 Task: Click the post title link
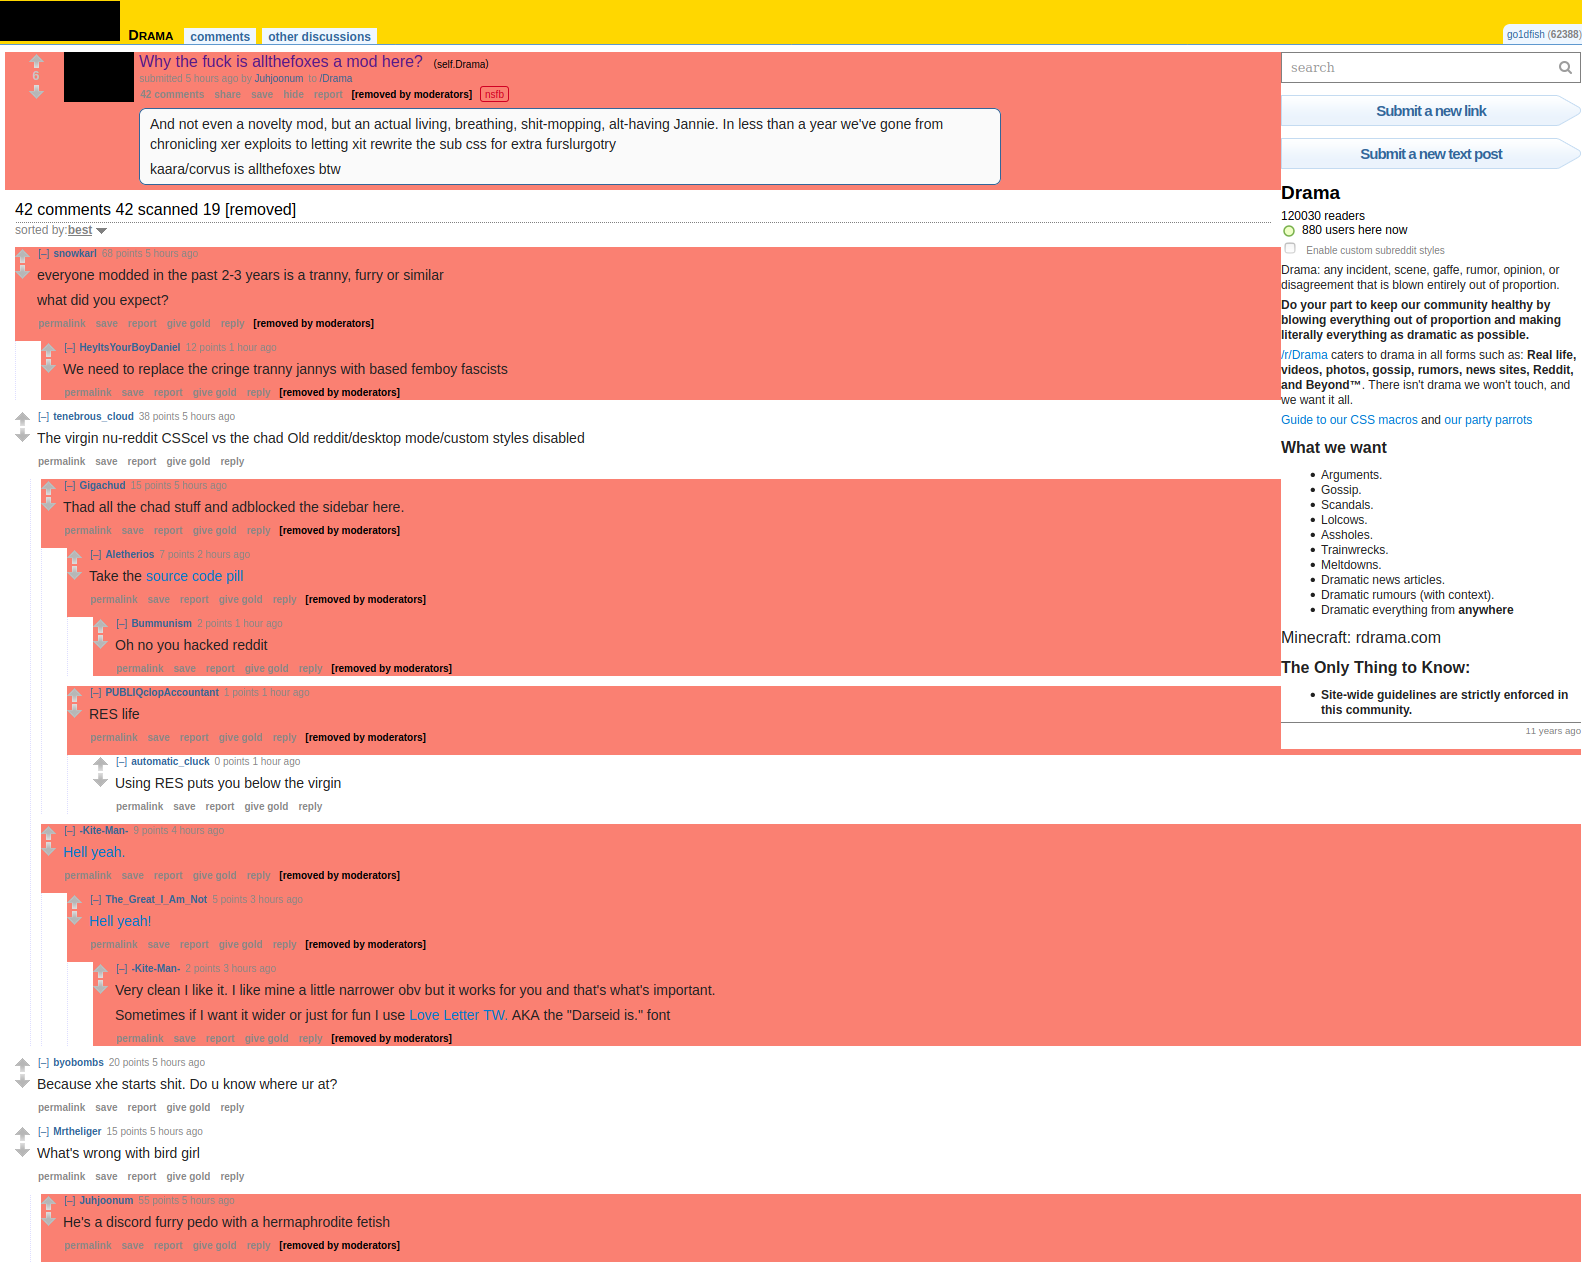click(281, 62)
